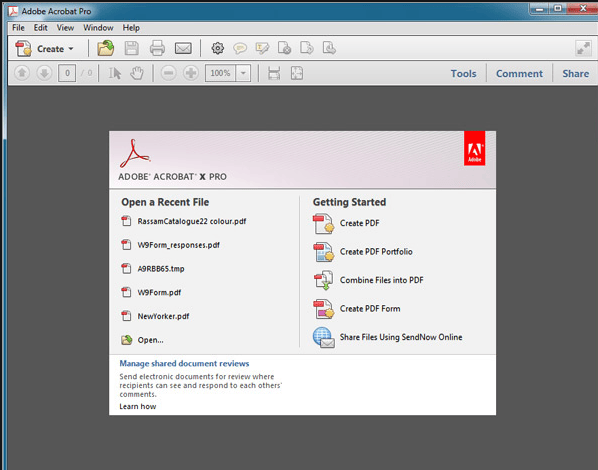Click the page number input field
598x470 pixels.
click(x=67, y=73)
